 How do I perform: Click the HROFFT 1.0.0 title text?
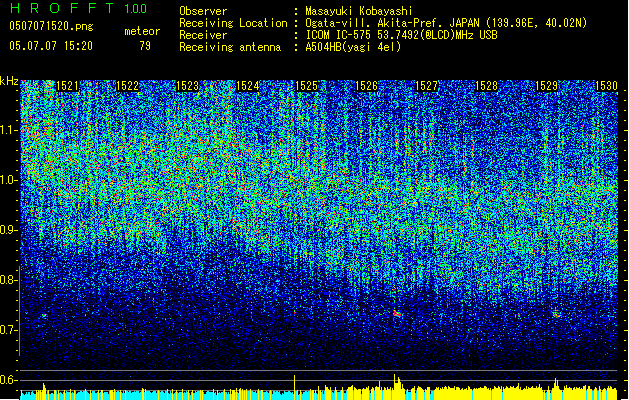[x=78, y=8]
